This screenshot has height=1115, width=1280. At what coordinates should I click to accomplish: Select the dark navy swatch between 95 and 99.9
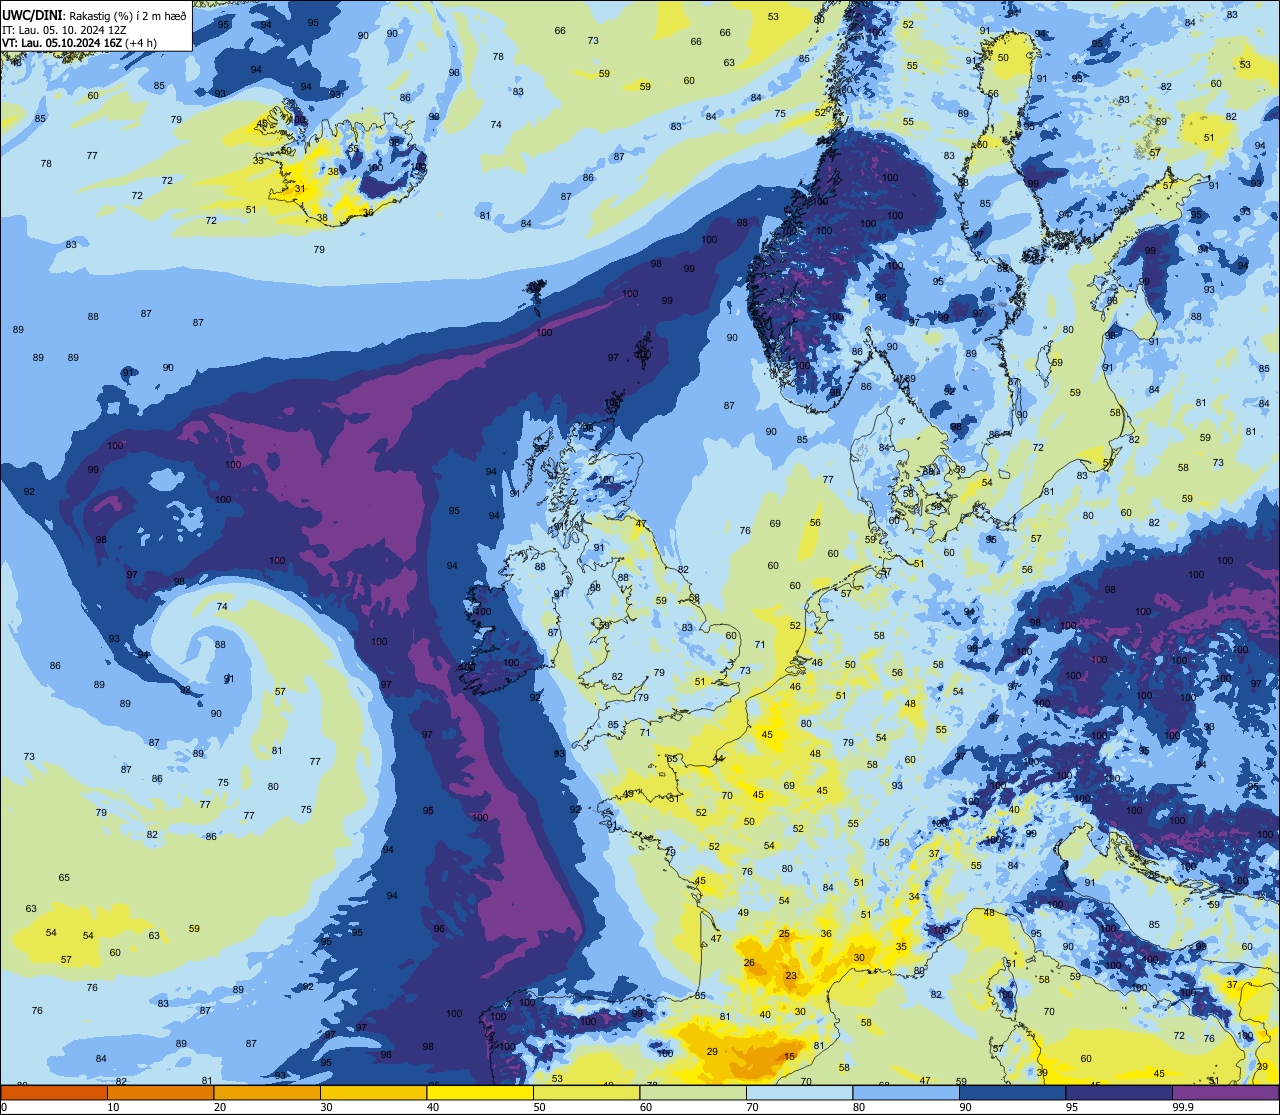(x=1118, y=1092)
